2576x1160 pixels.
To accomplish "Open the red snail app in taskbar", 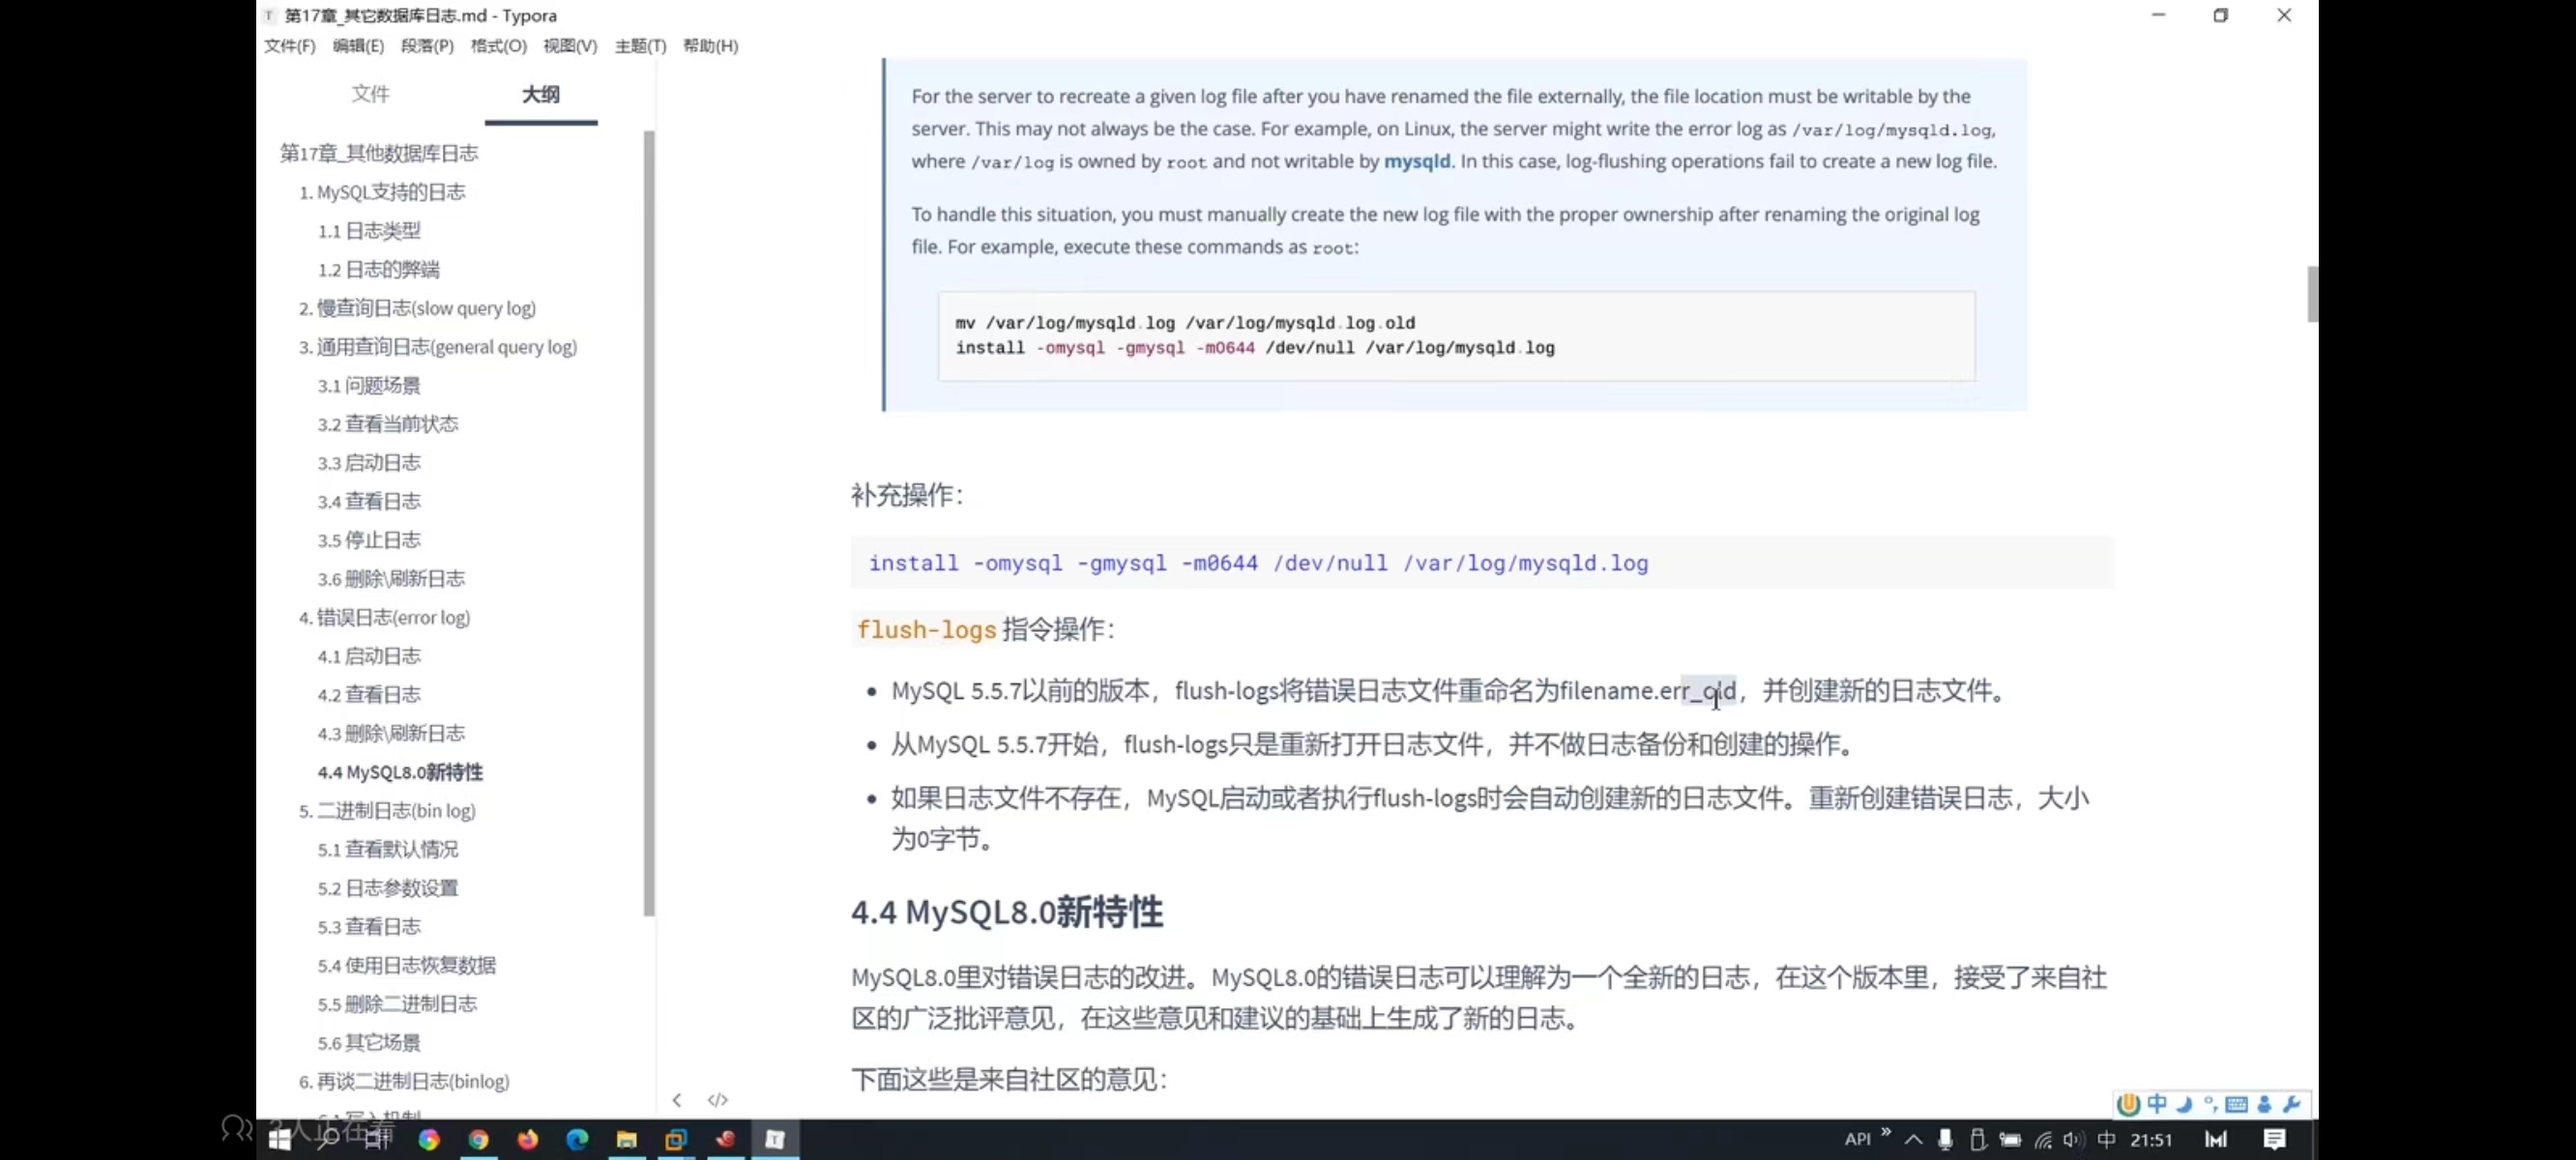I will tap(725, 1139).
